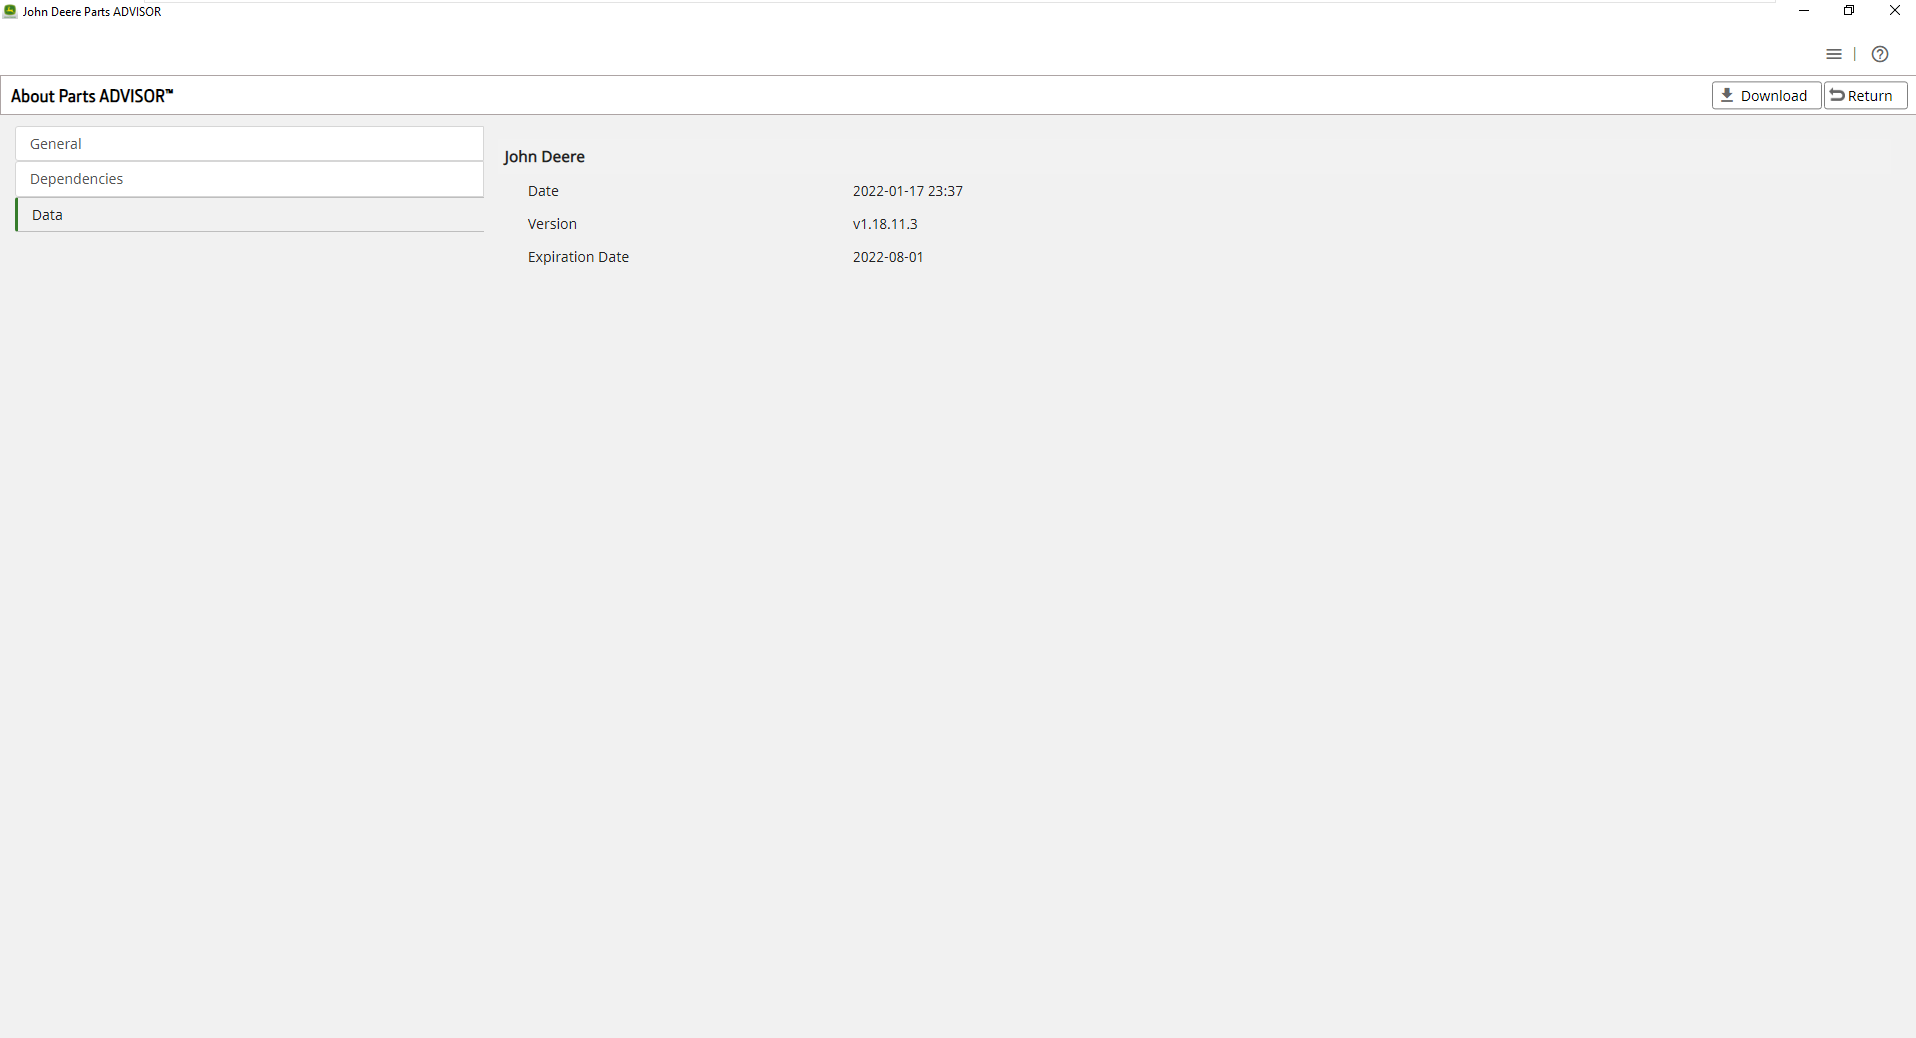The height and width of the screenshot is (1038, 1916).
Task: Close the Parts ADVISOR window
Action: click(1894, 11)
